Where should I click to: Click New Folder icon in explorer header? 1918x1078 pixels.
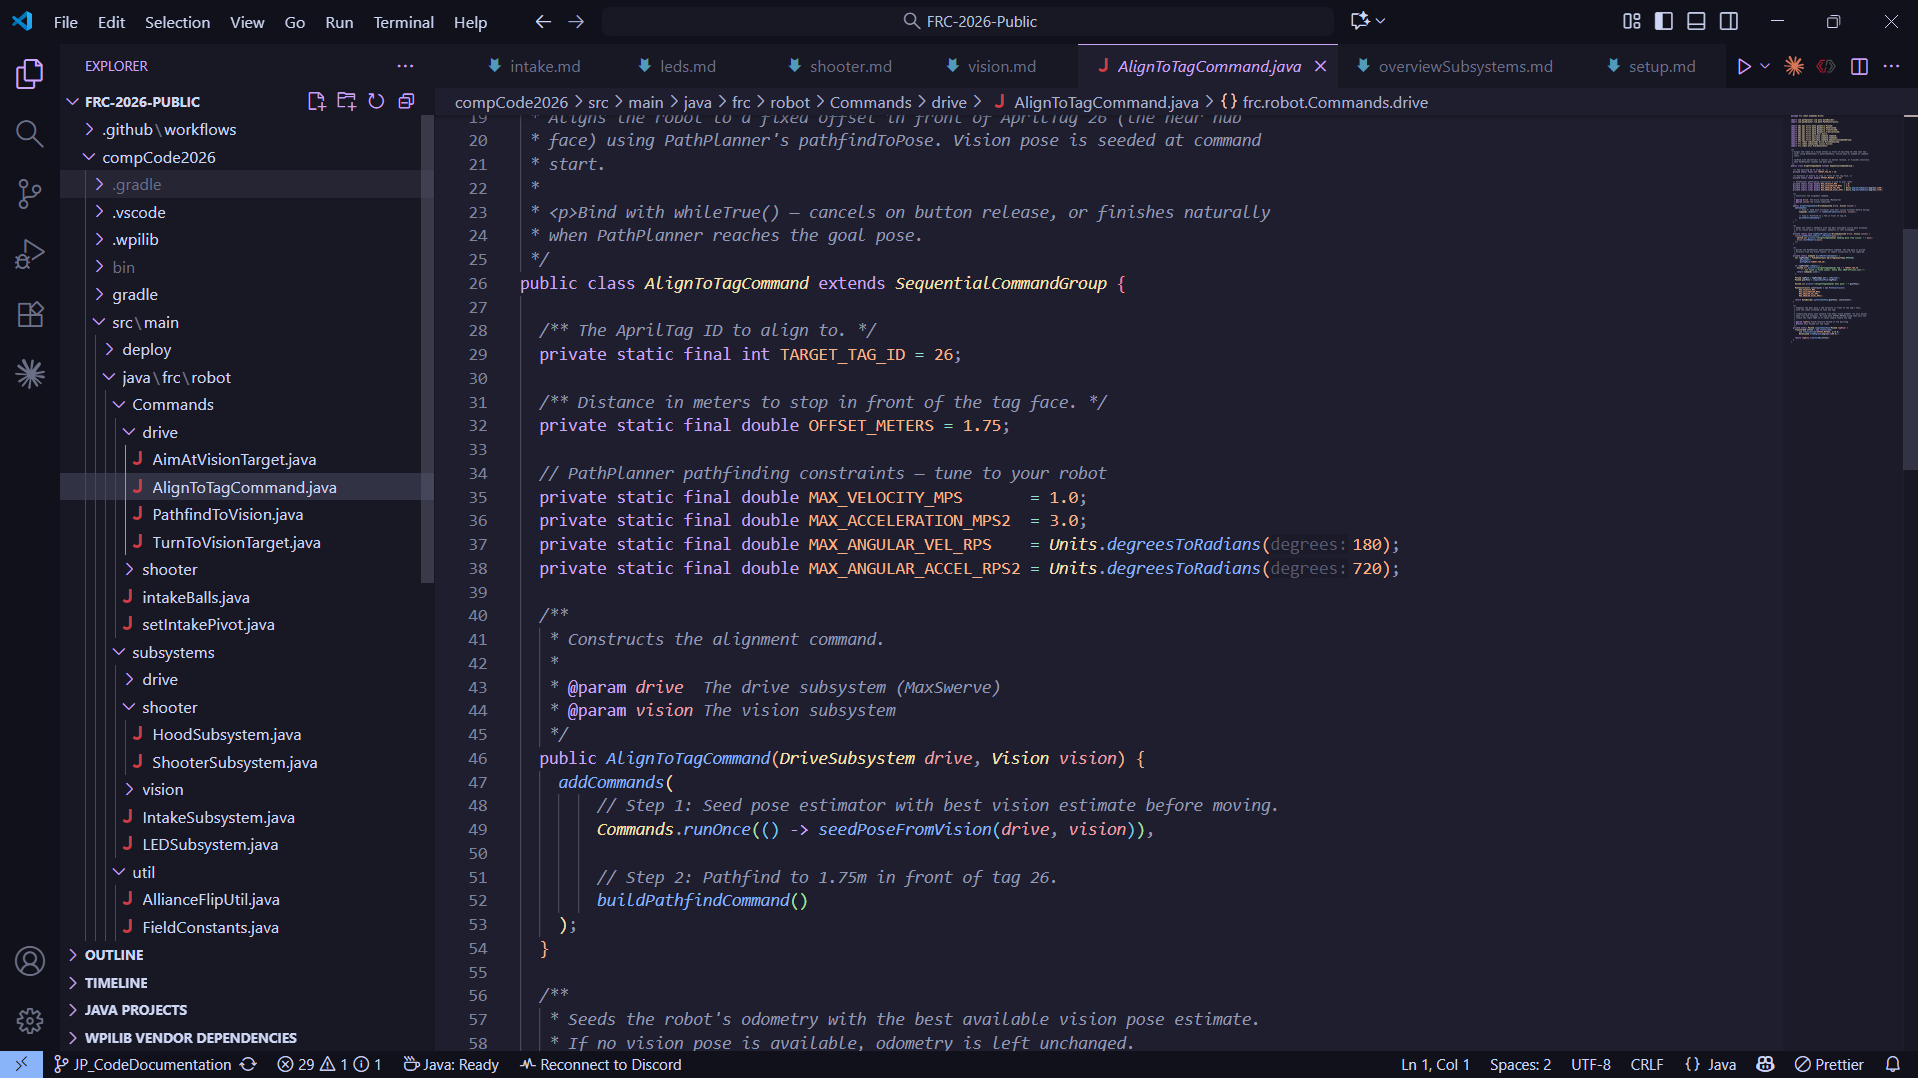(x=347, y=101)
